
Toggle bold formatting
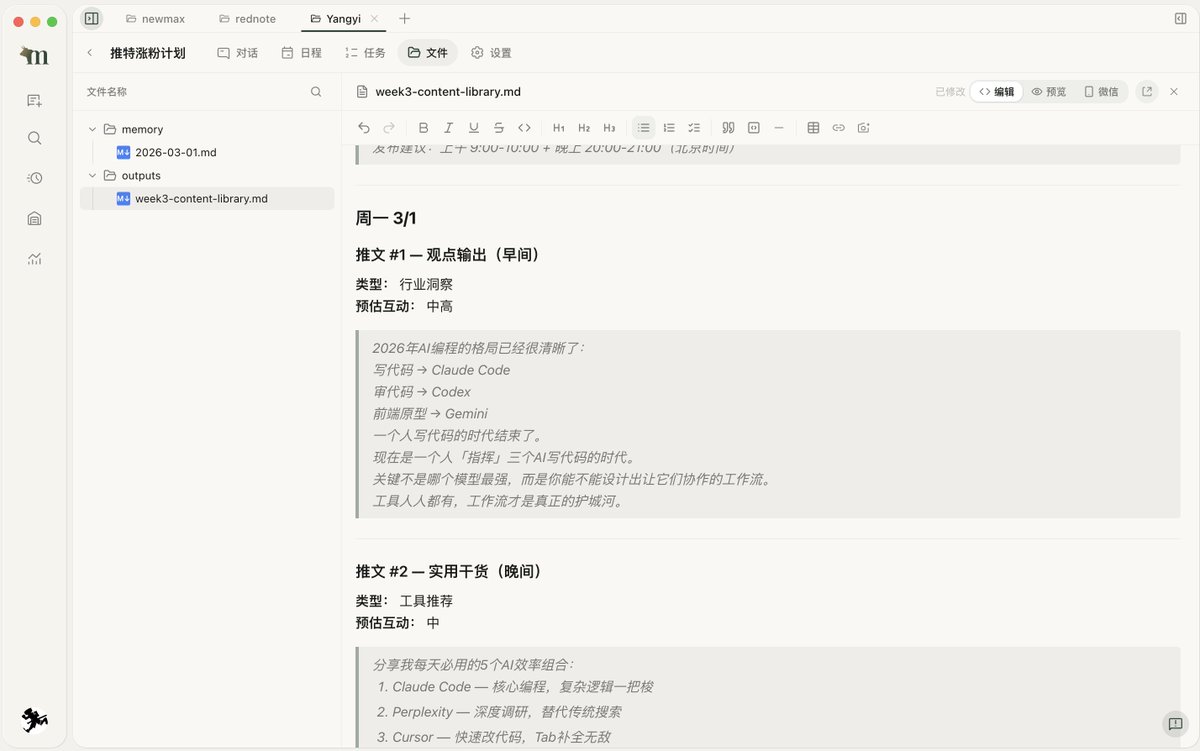pos(423,128)
